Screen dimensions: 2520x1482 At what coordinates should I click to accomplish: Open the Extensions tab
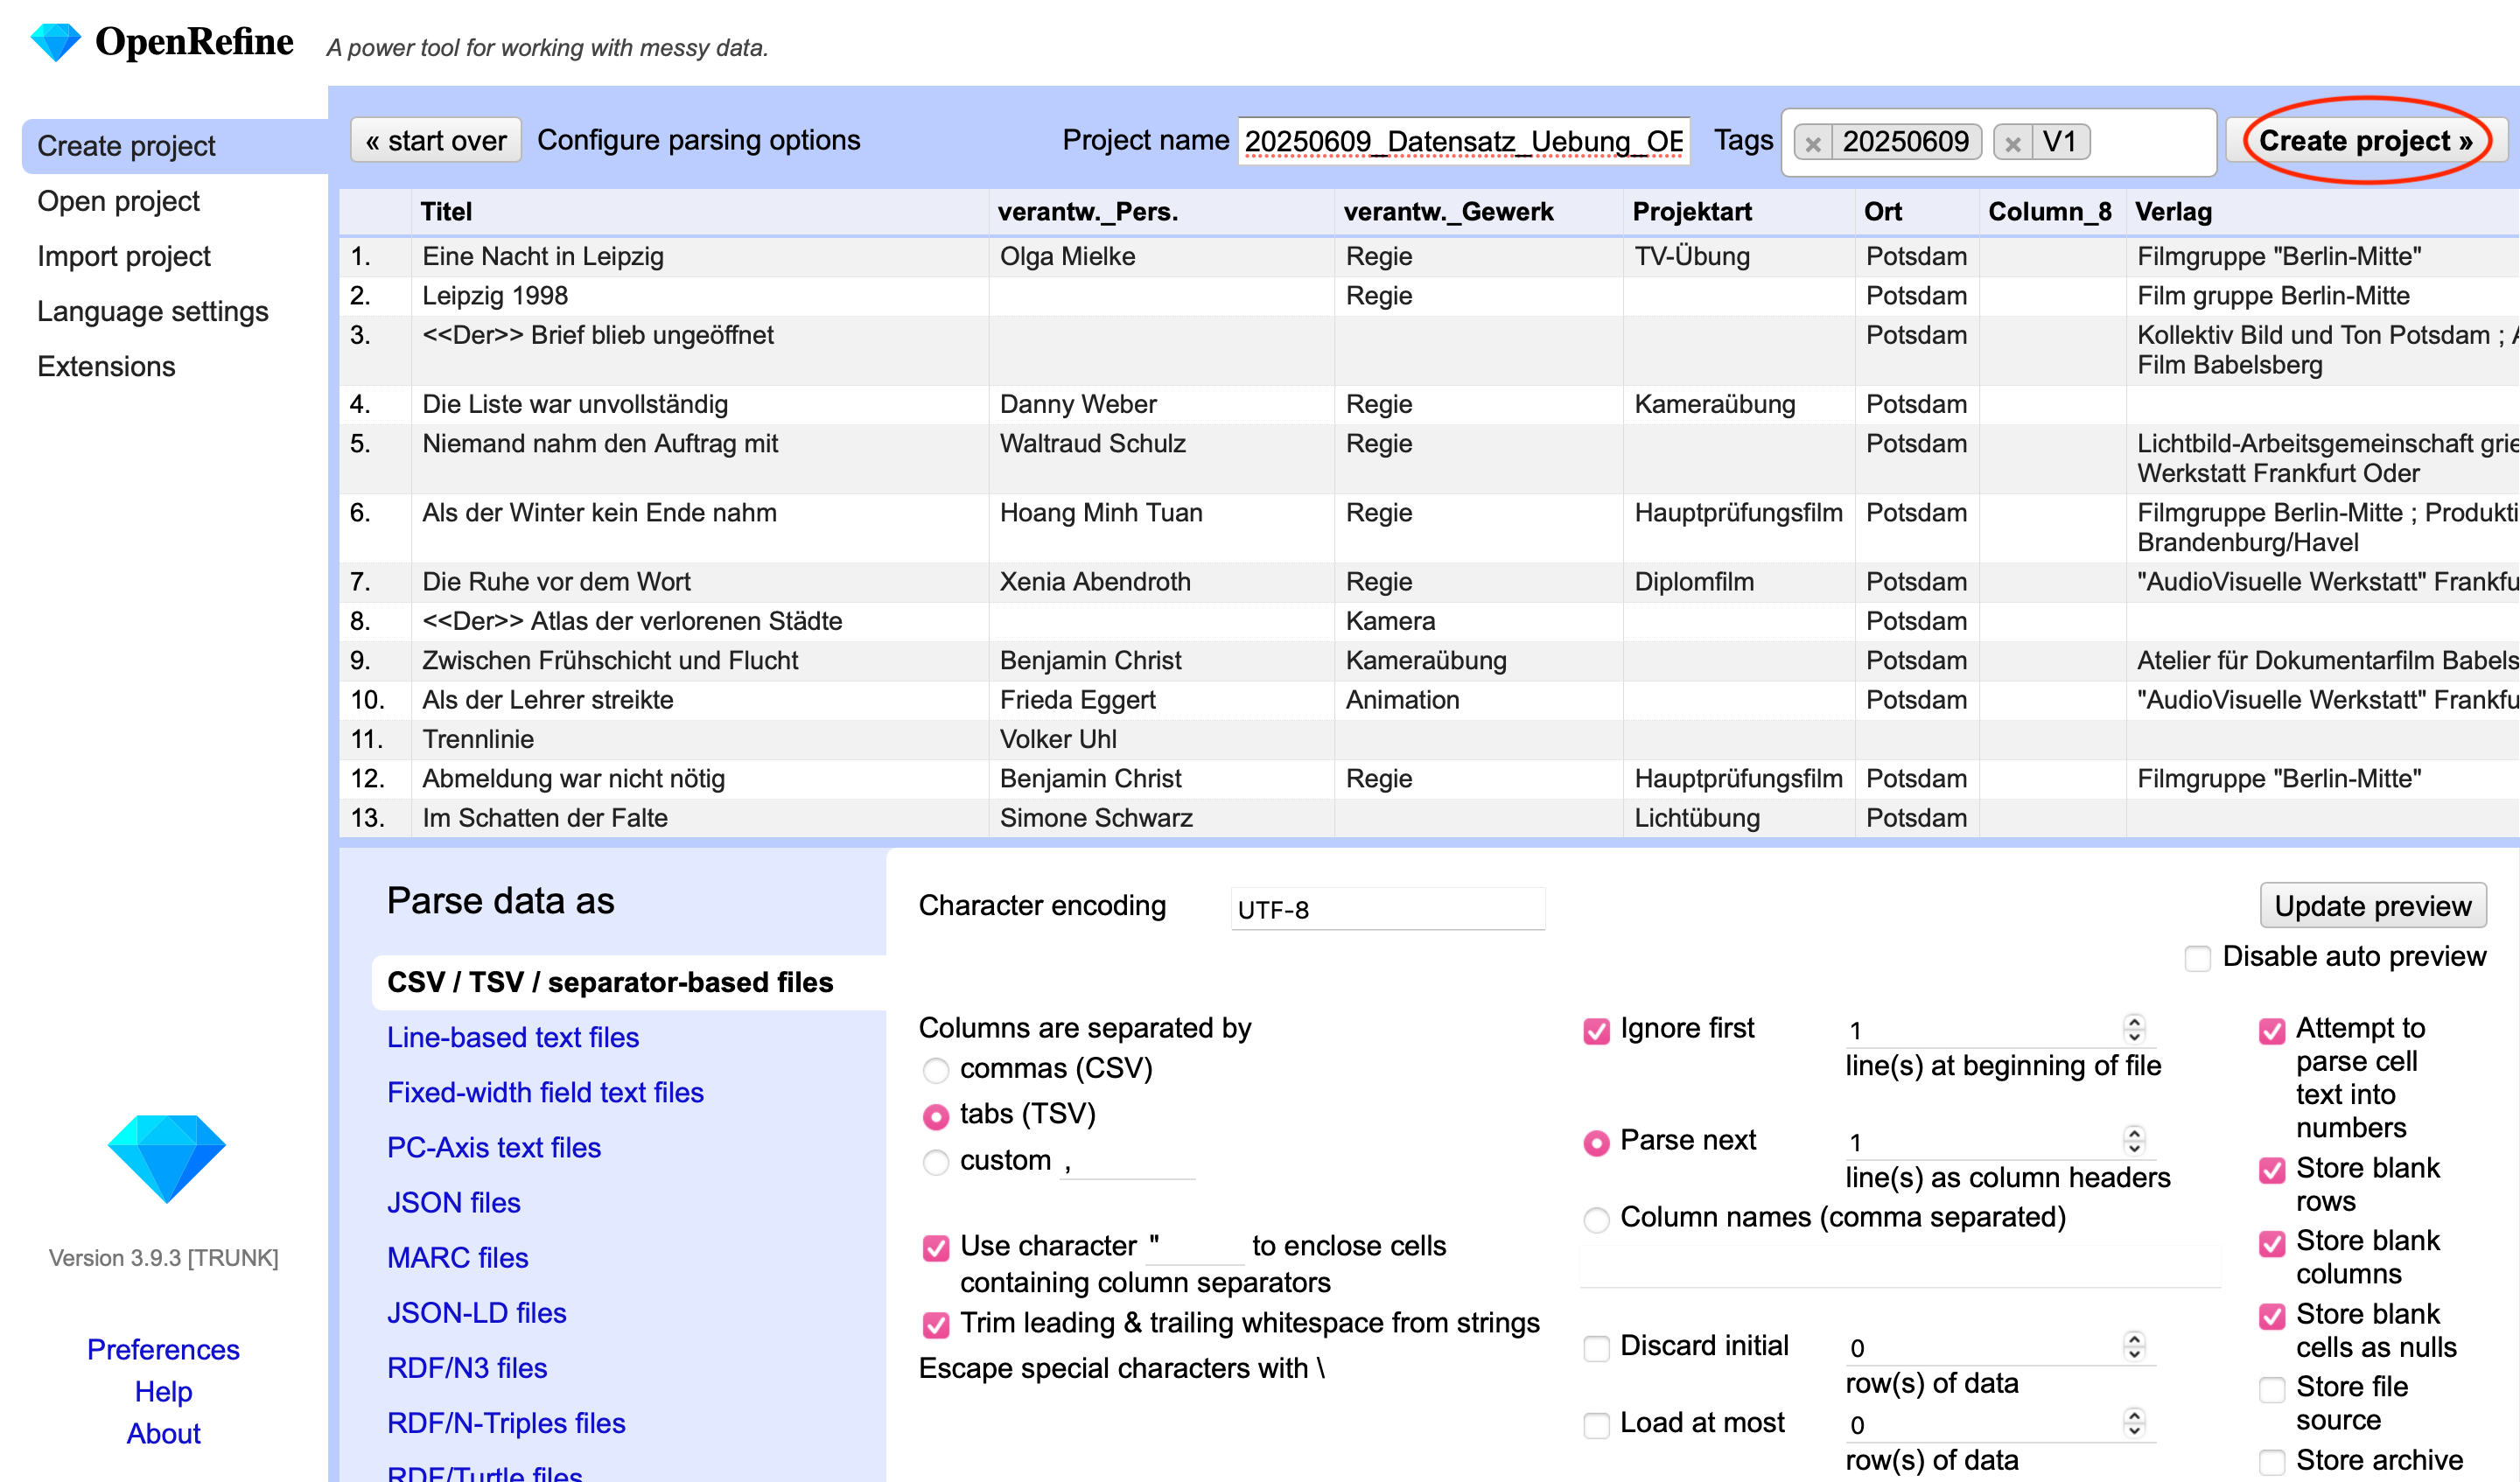click(106, 366)
